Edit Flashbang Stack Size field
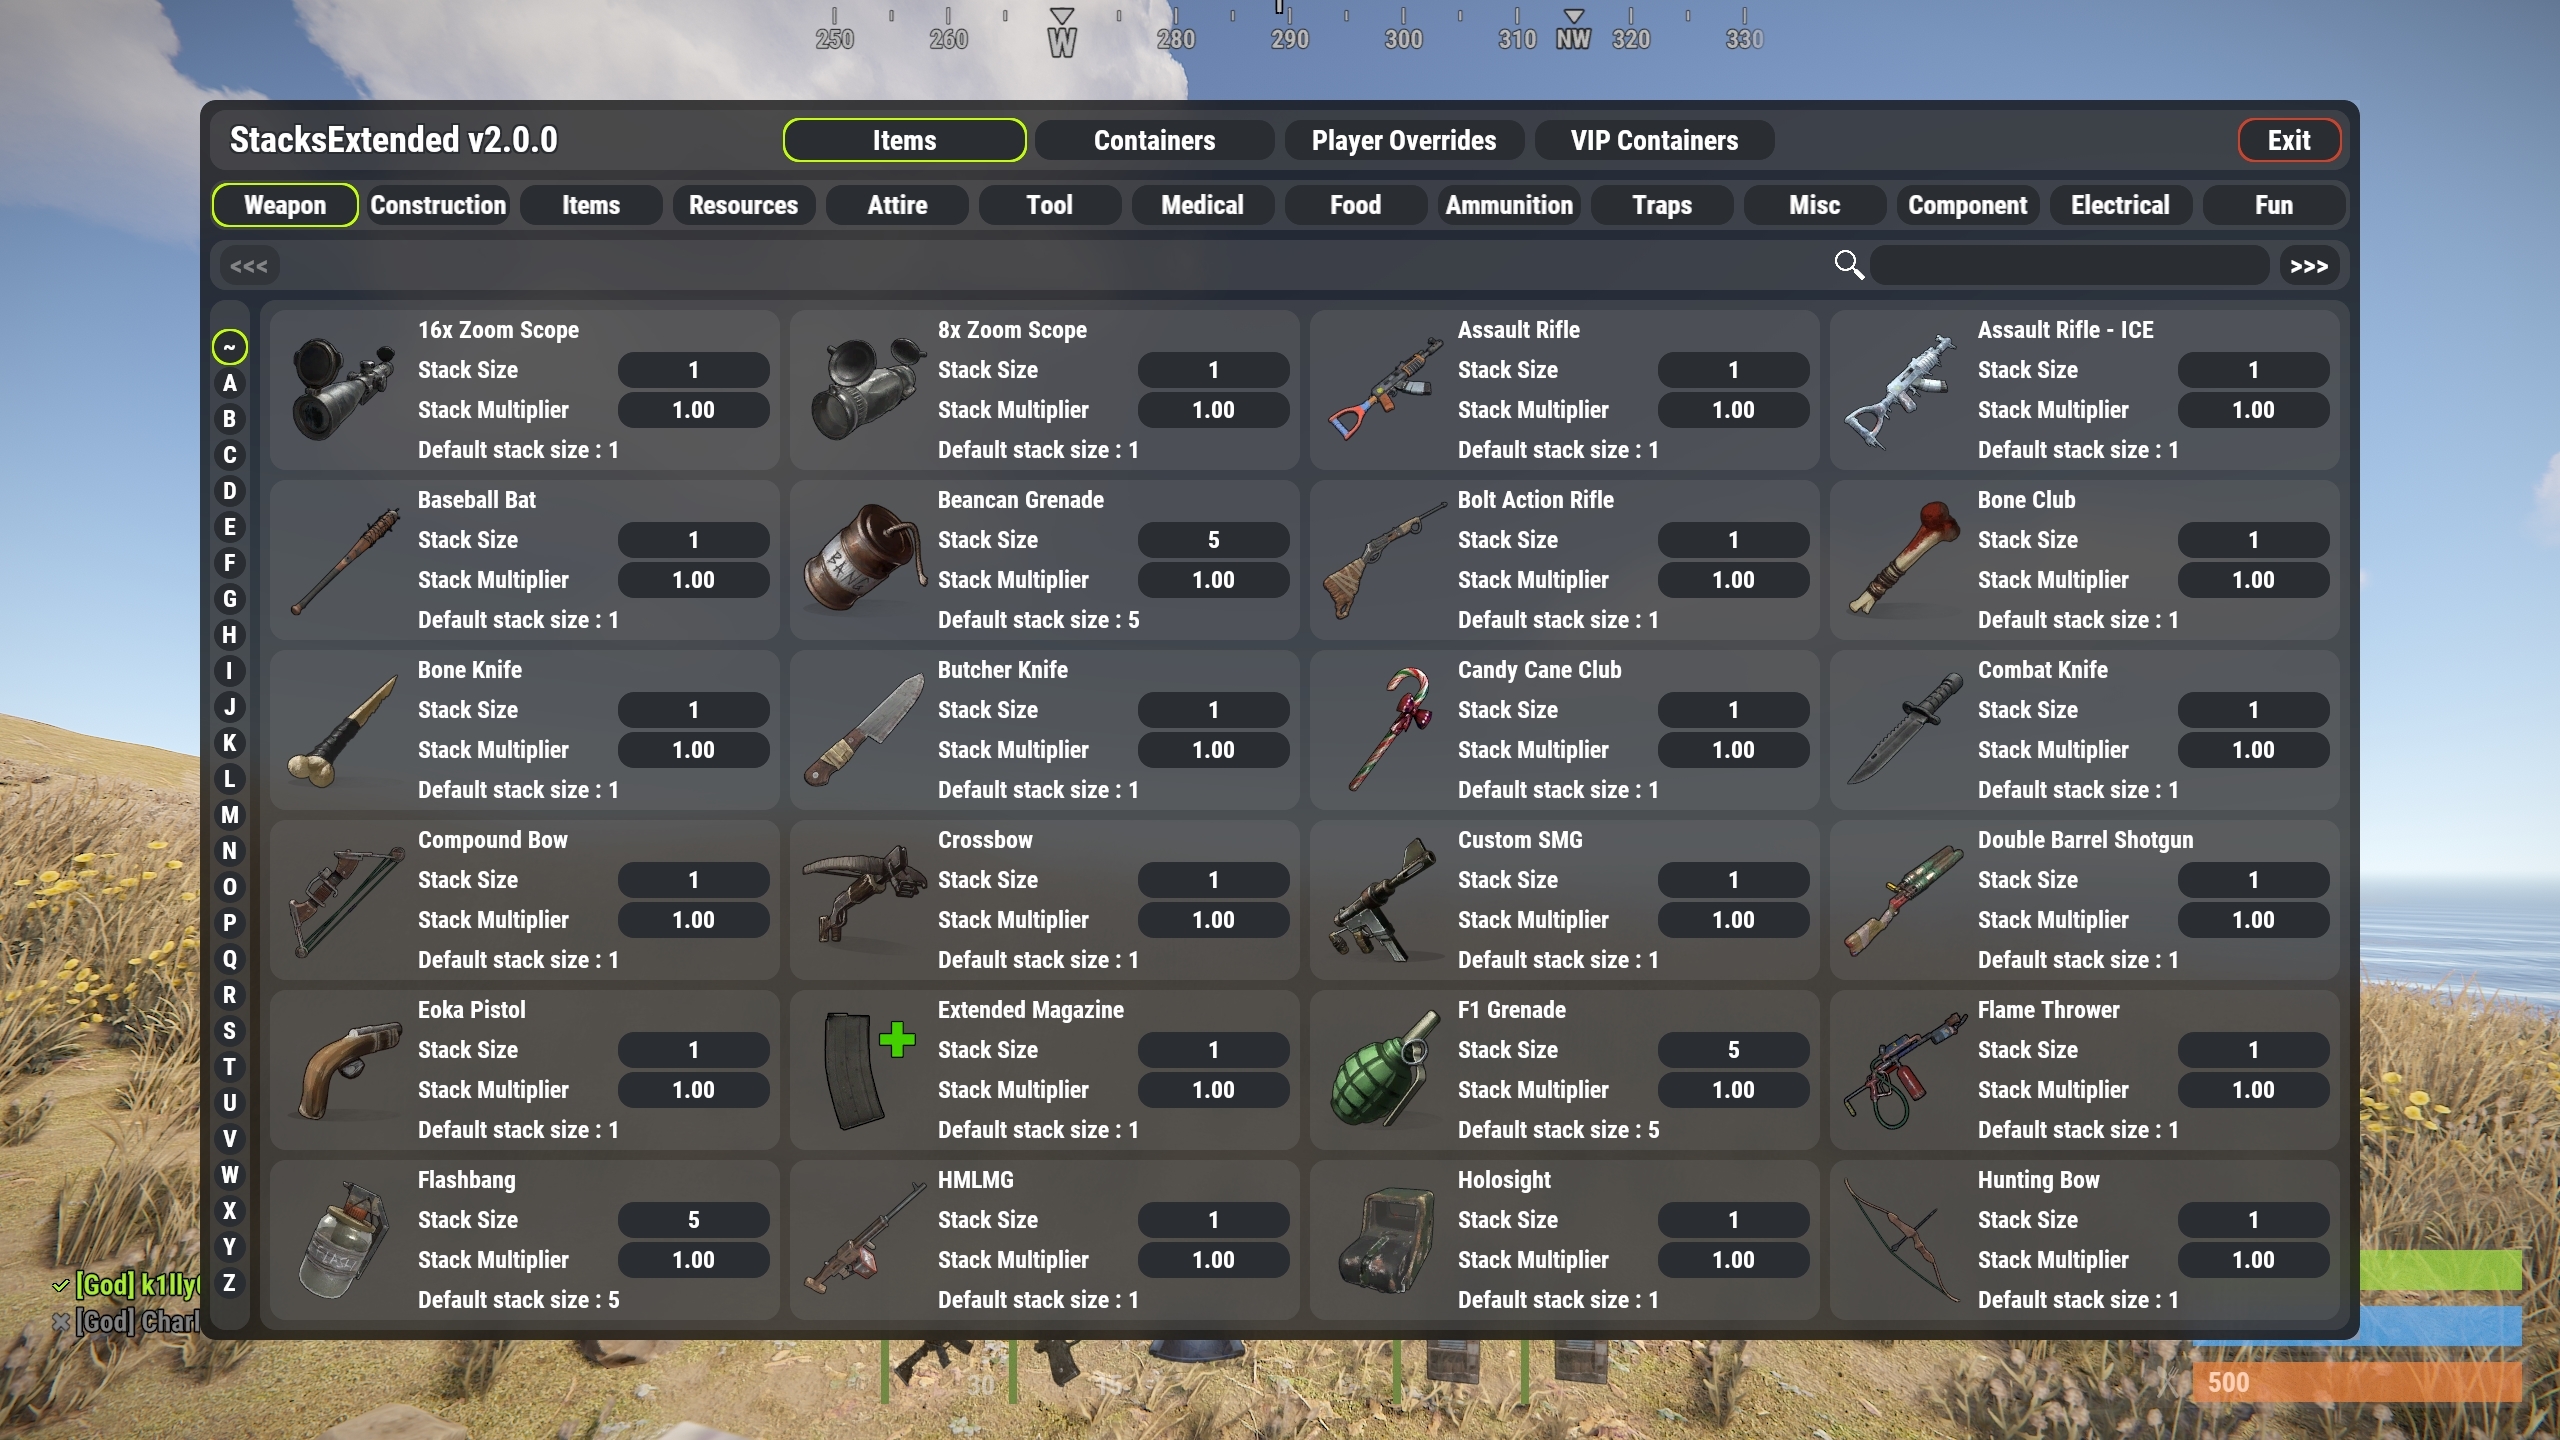2560x1440 pixels. click(x=693, y=1220)
